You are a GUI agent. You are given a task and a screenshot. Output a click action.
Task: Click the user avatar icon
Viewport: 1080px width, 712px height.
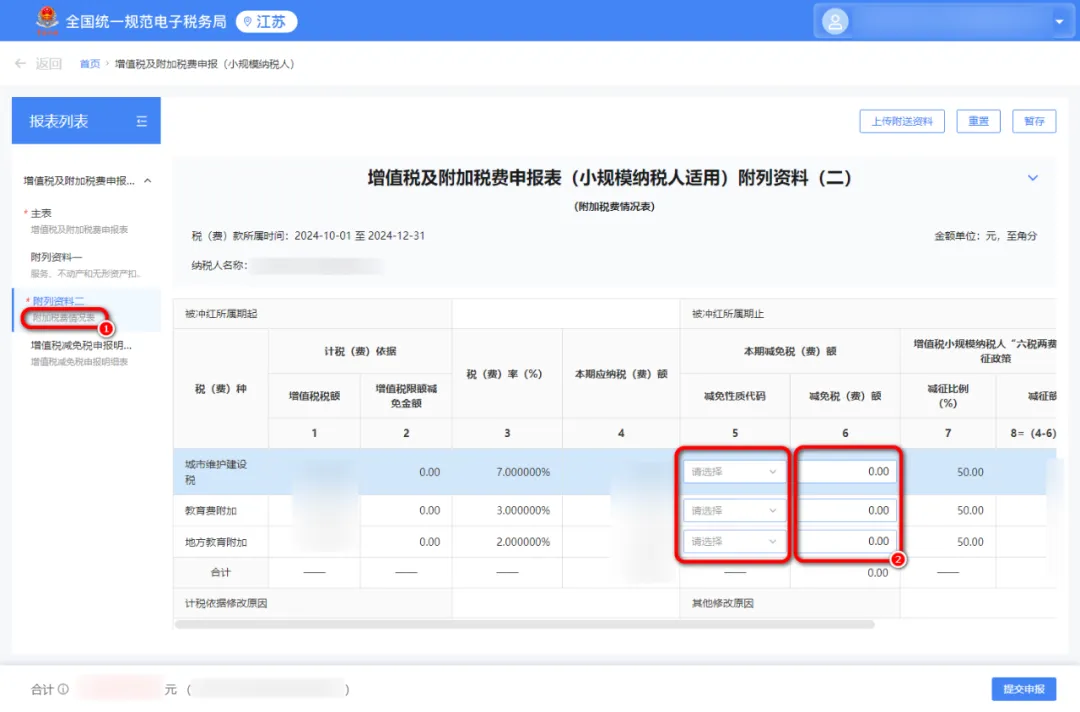coord(834,21)
